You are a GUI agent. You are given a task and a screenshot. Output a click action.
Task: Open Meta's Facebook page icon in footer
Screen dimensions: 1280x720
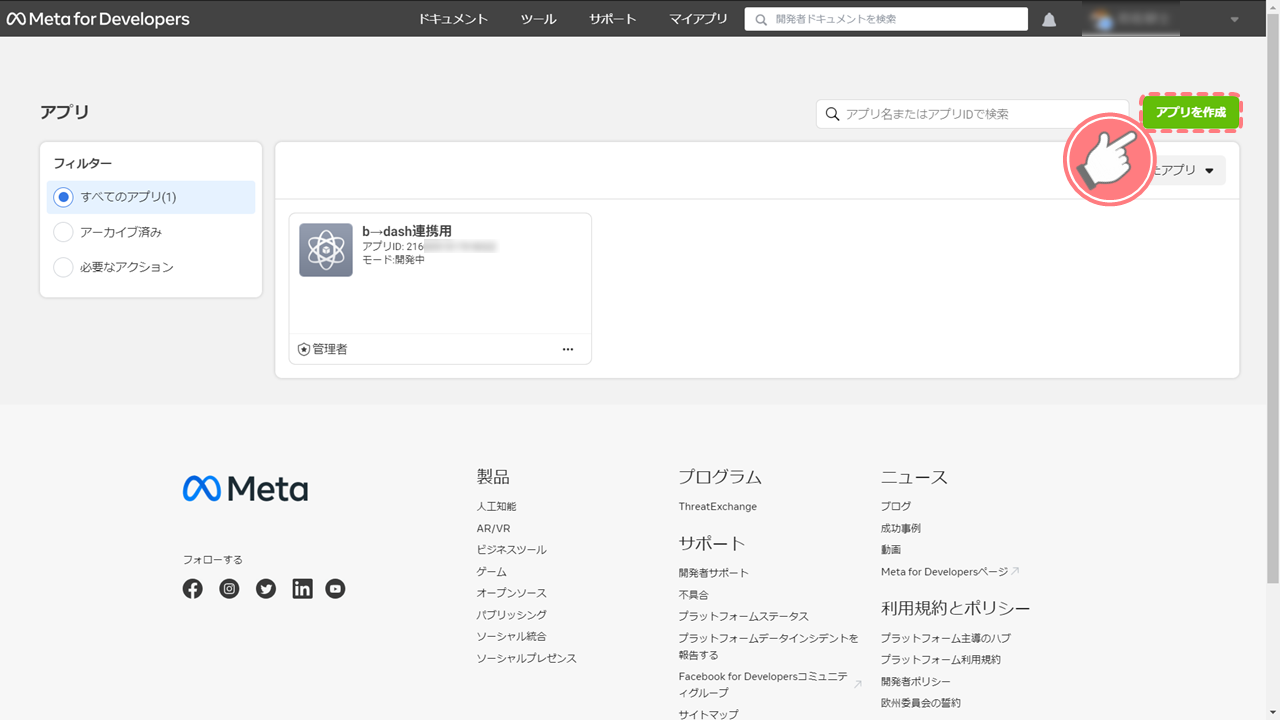point(193,589)
